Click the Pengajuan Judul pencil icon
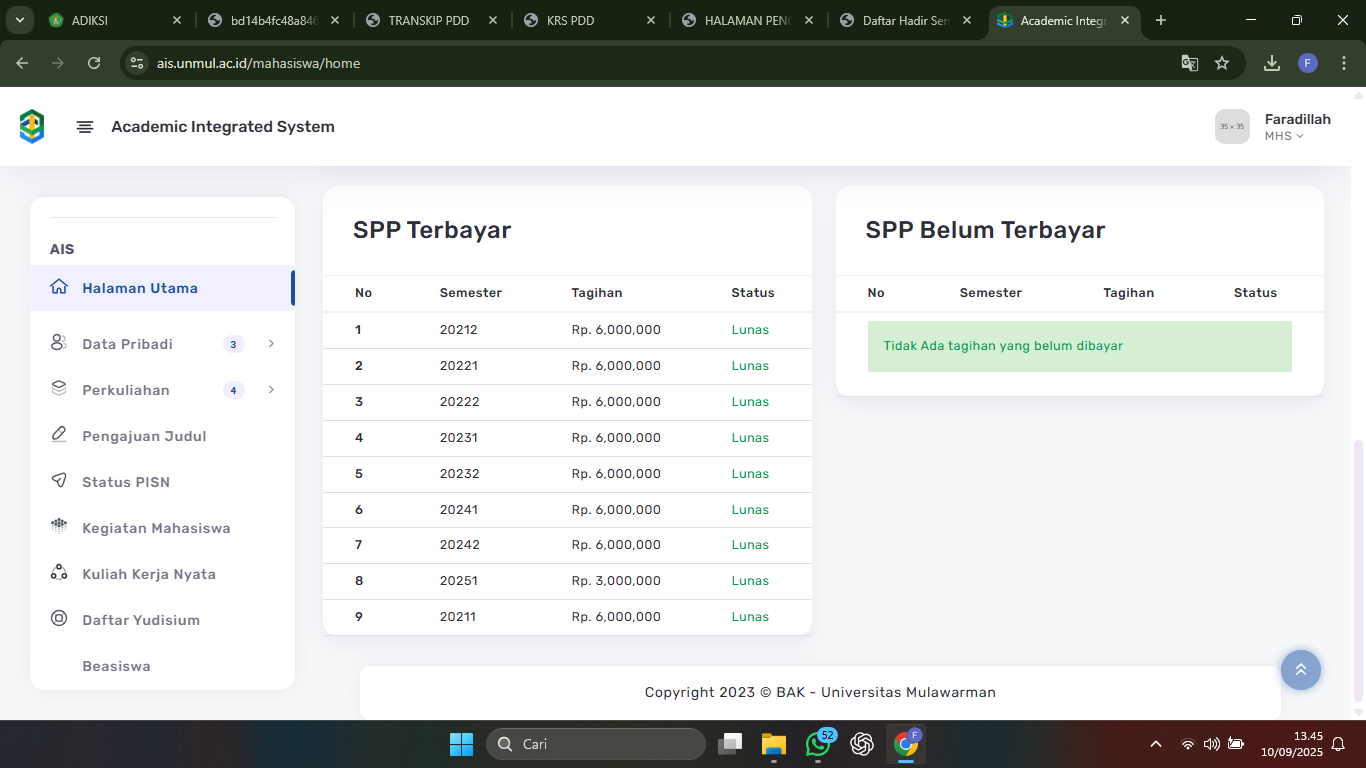 click(59, 435)
